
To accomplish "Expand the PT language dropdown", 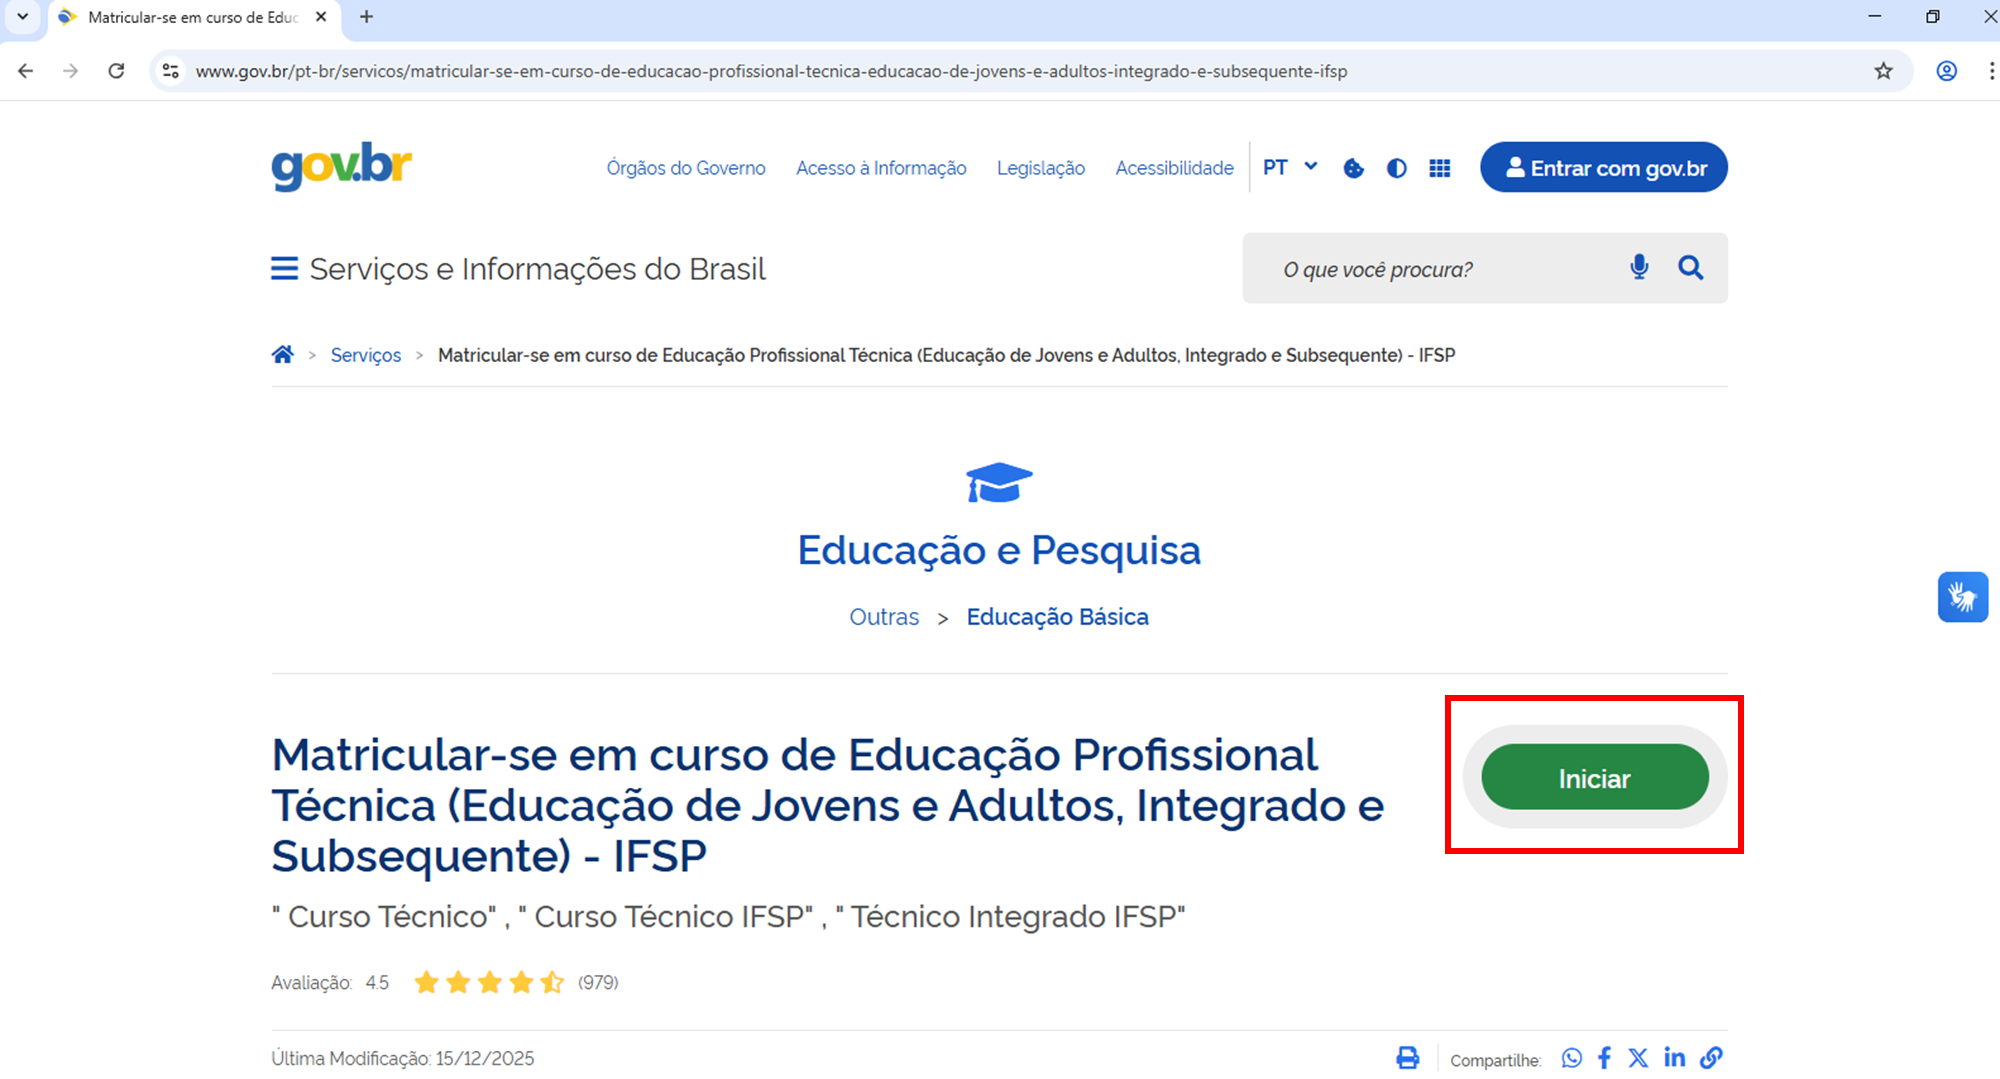I will click(x=1290, y=167).
